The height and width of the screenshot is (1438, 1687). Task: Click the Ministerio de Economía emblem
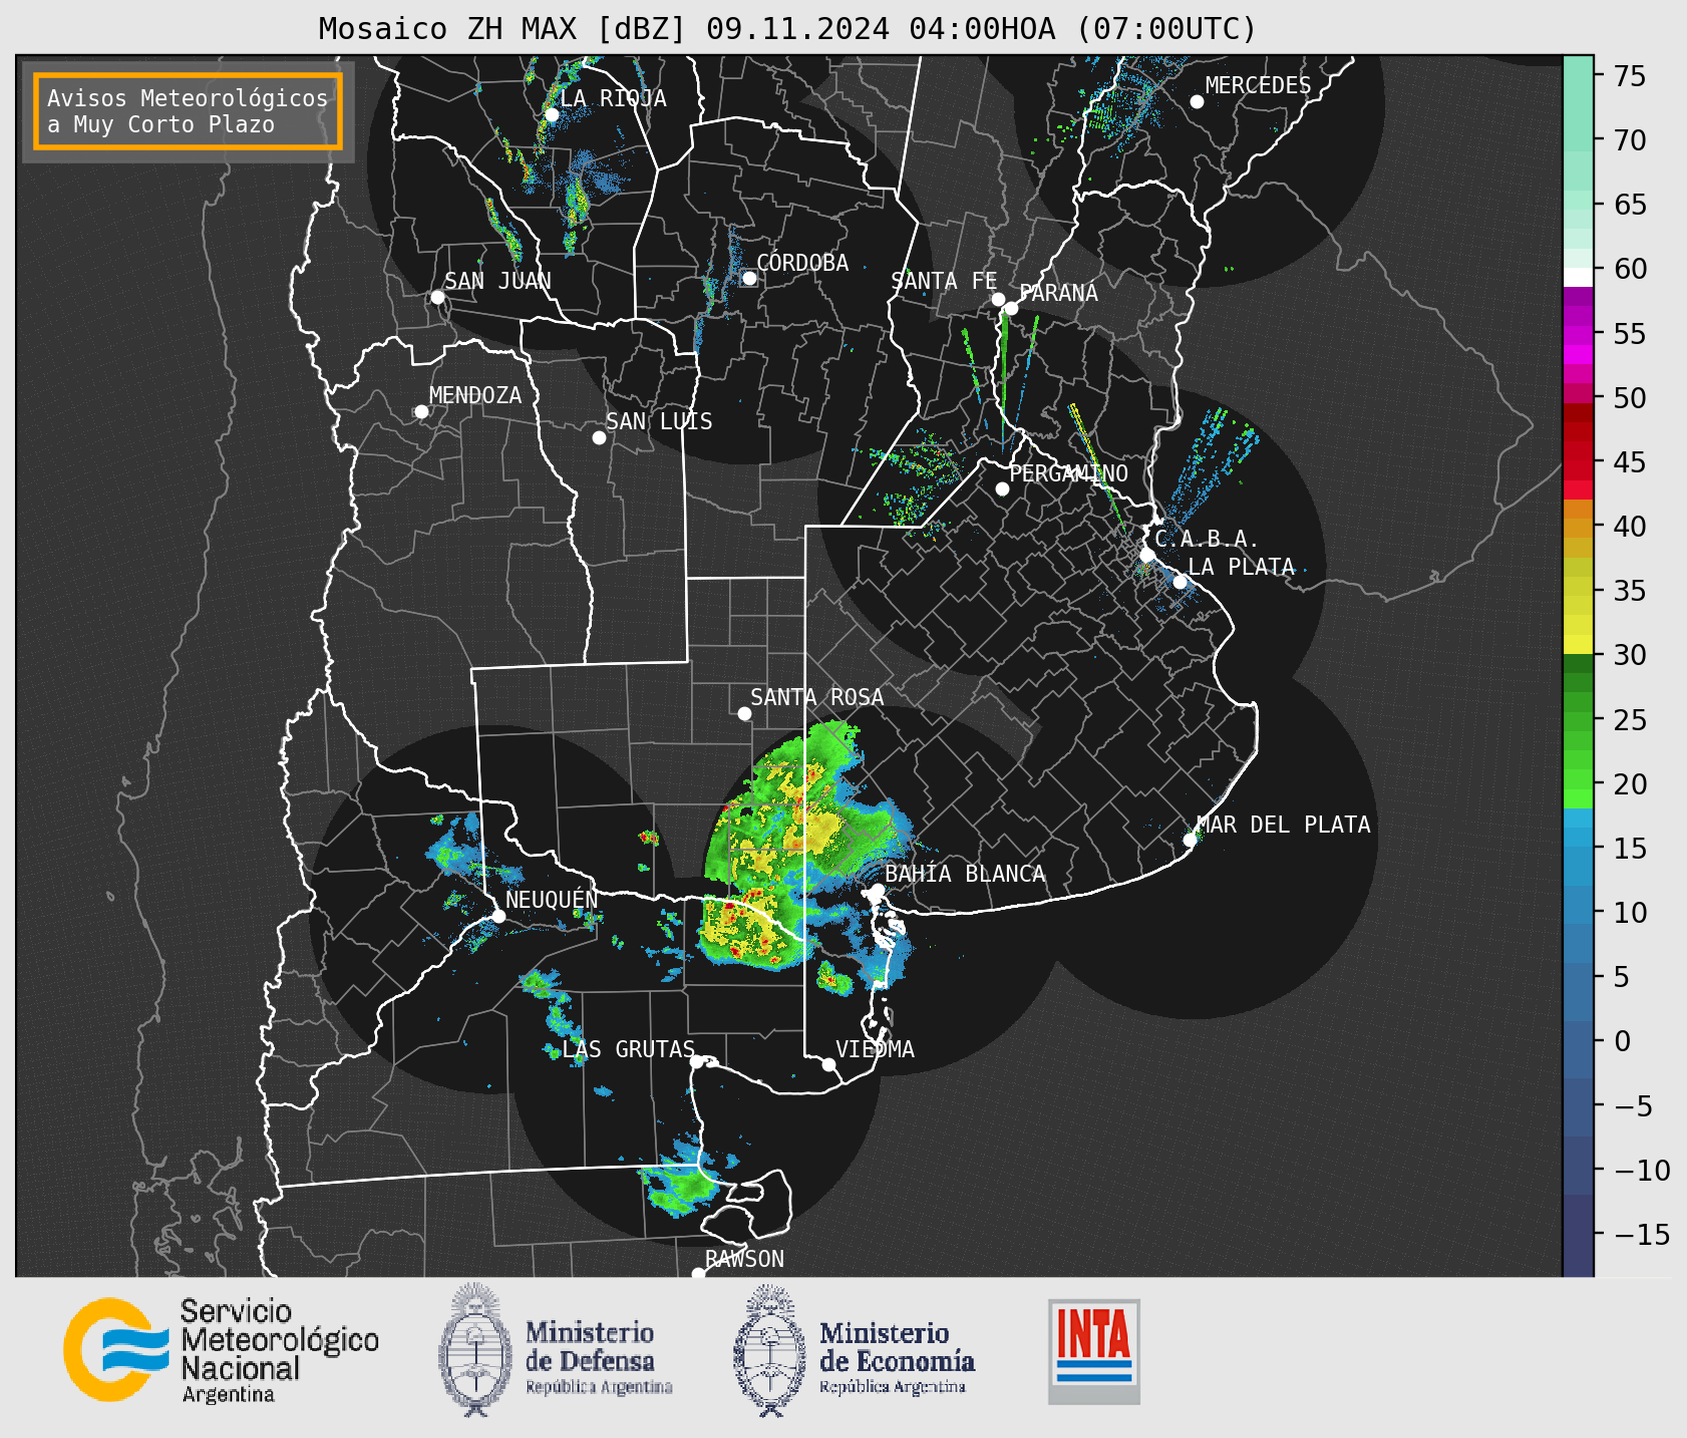coord(770,1350)
